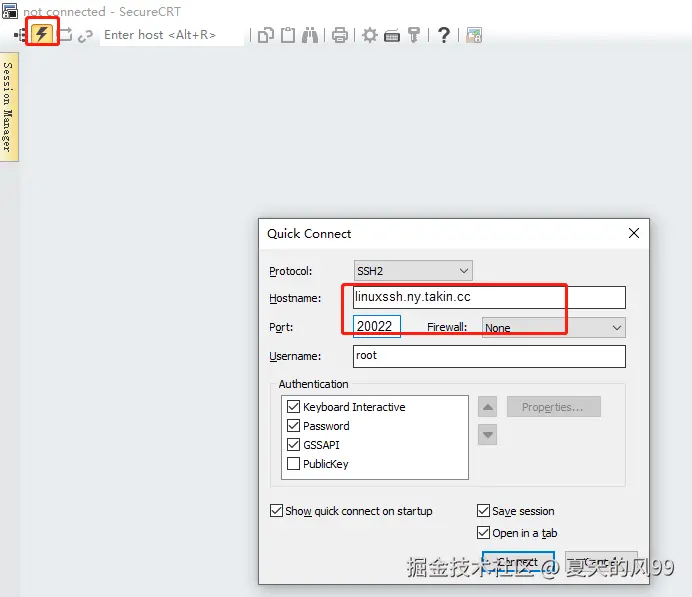Screen dimensions: 692x597
Task: Open Quick Connect lightning bolt icon
Action: coord(42,34)
